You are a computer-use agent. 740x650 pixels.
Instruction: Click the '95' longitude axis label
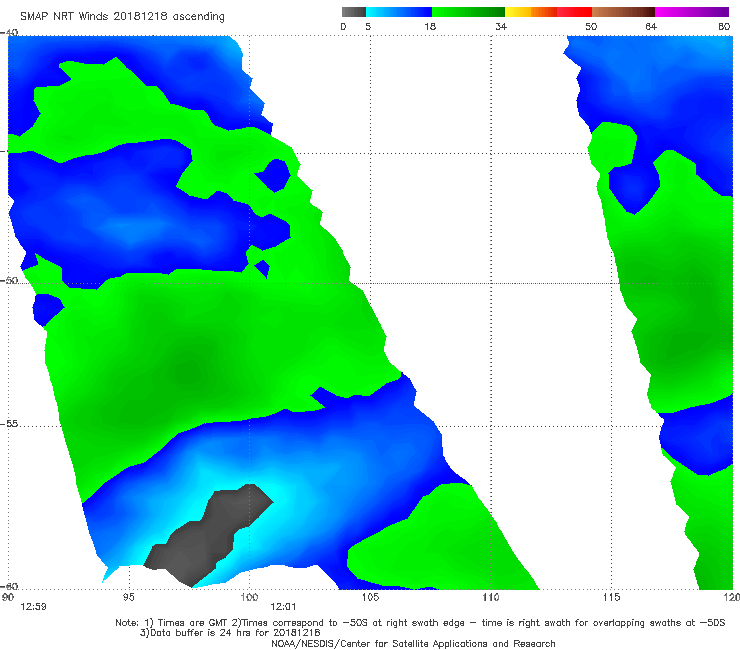pos(128,597)
